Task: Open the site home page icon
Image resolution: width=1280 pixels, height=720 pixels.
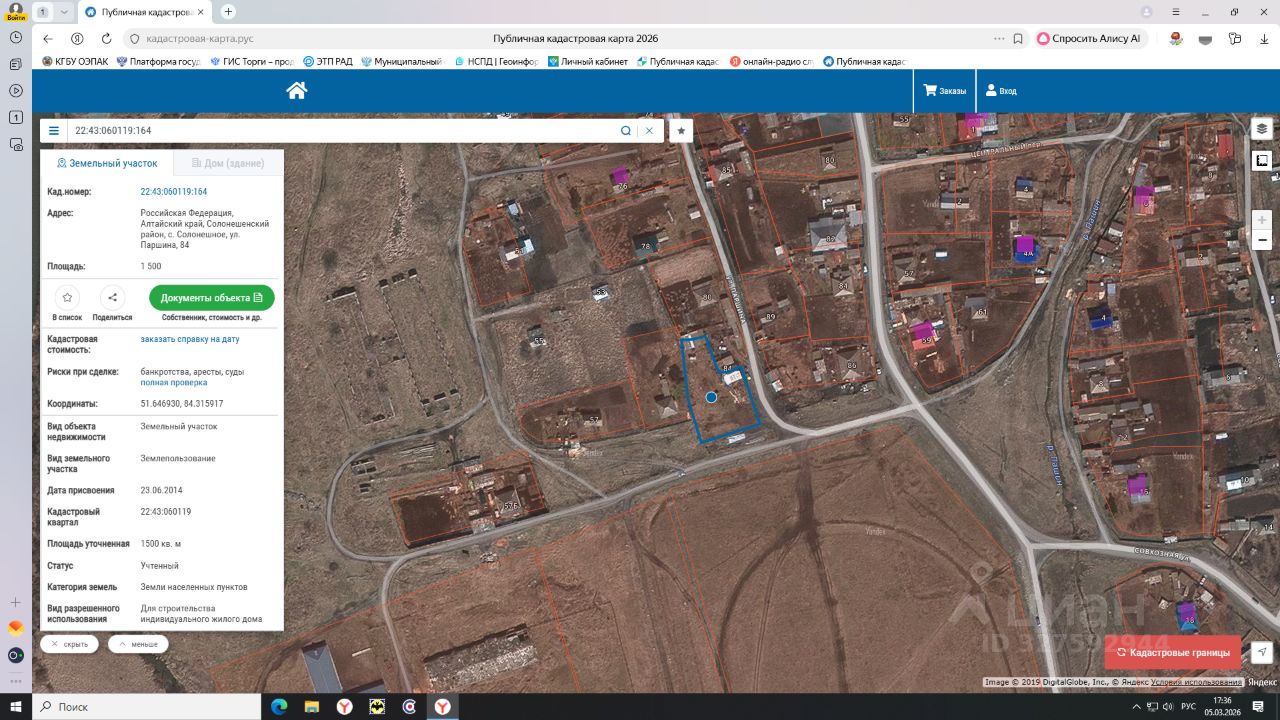Action: (296, 90)
